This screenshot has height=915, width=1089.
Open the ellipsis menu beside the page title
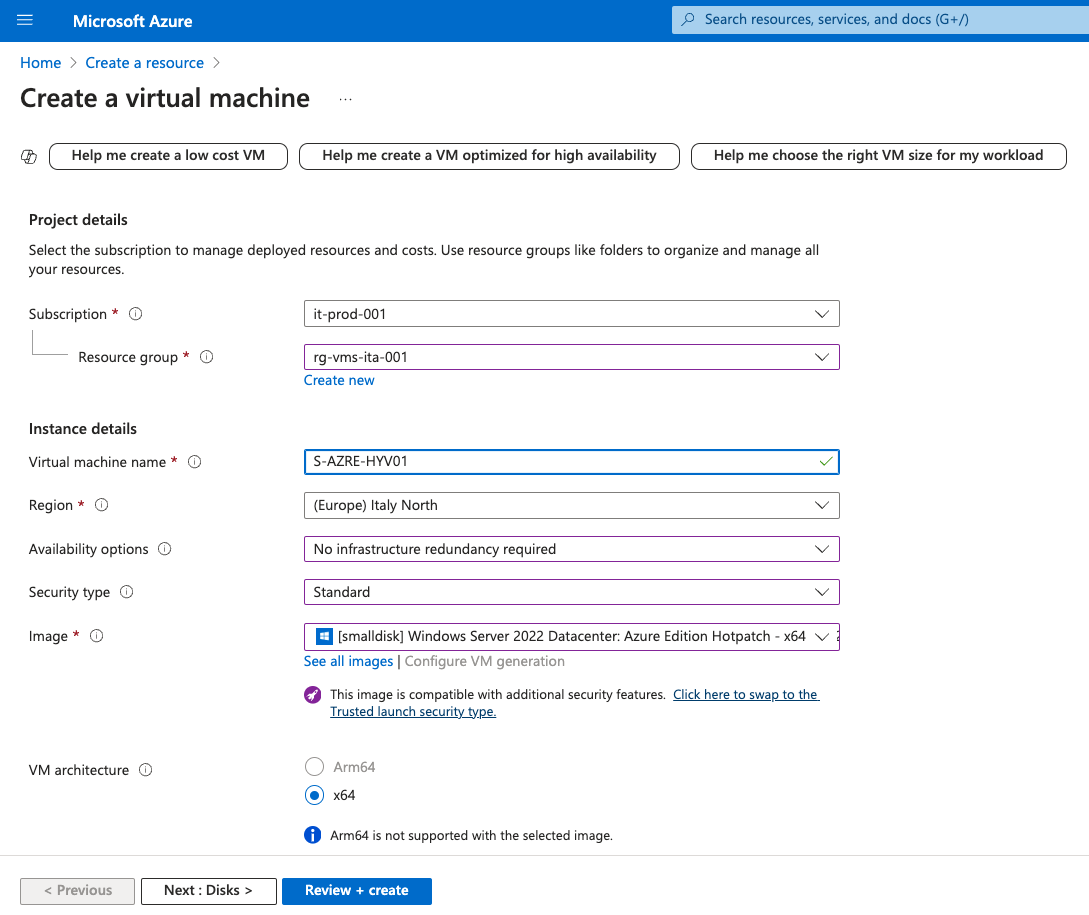tap(345, 98)
